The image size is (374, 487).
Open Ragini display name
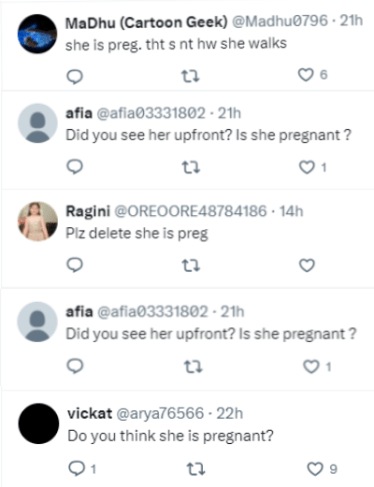coord(88,211)
